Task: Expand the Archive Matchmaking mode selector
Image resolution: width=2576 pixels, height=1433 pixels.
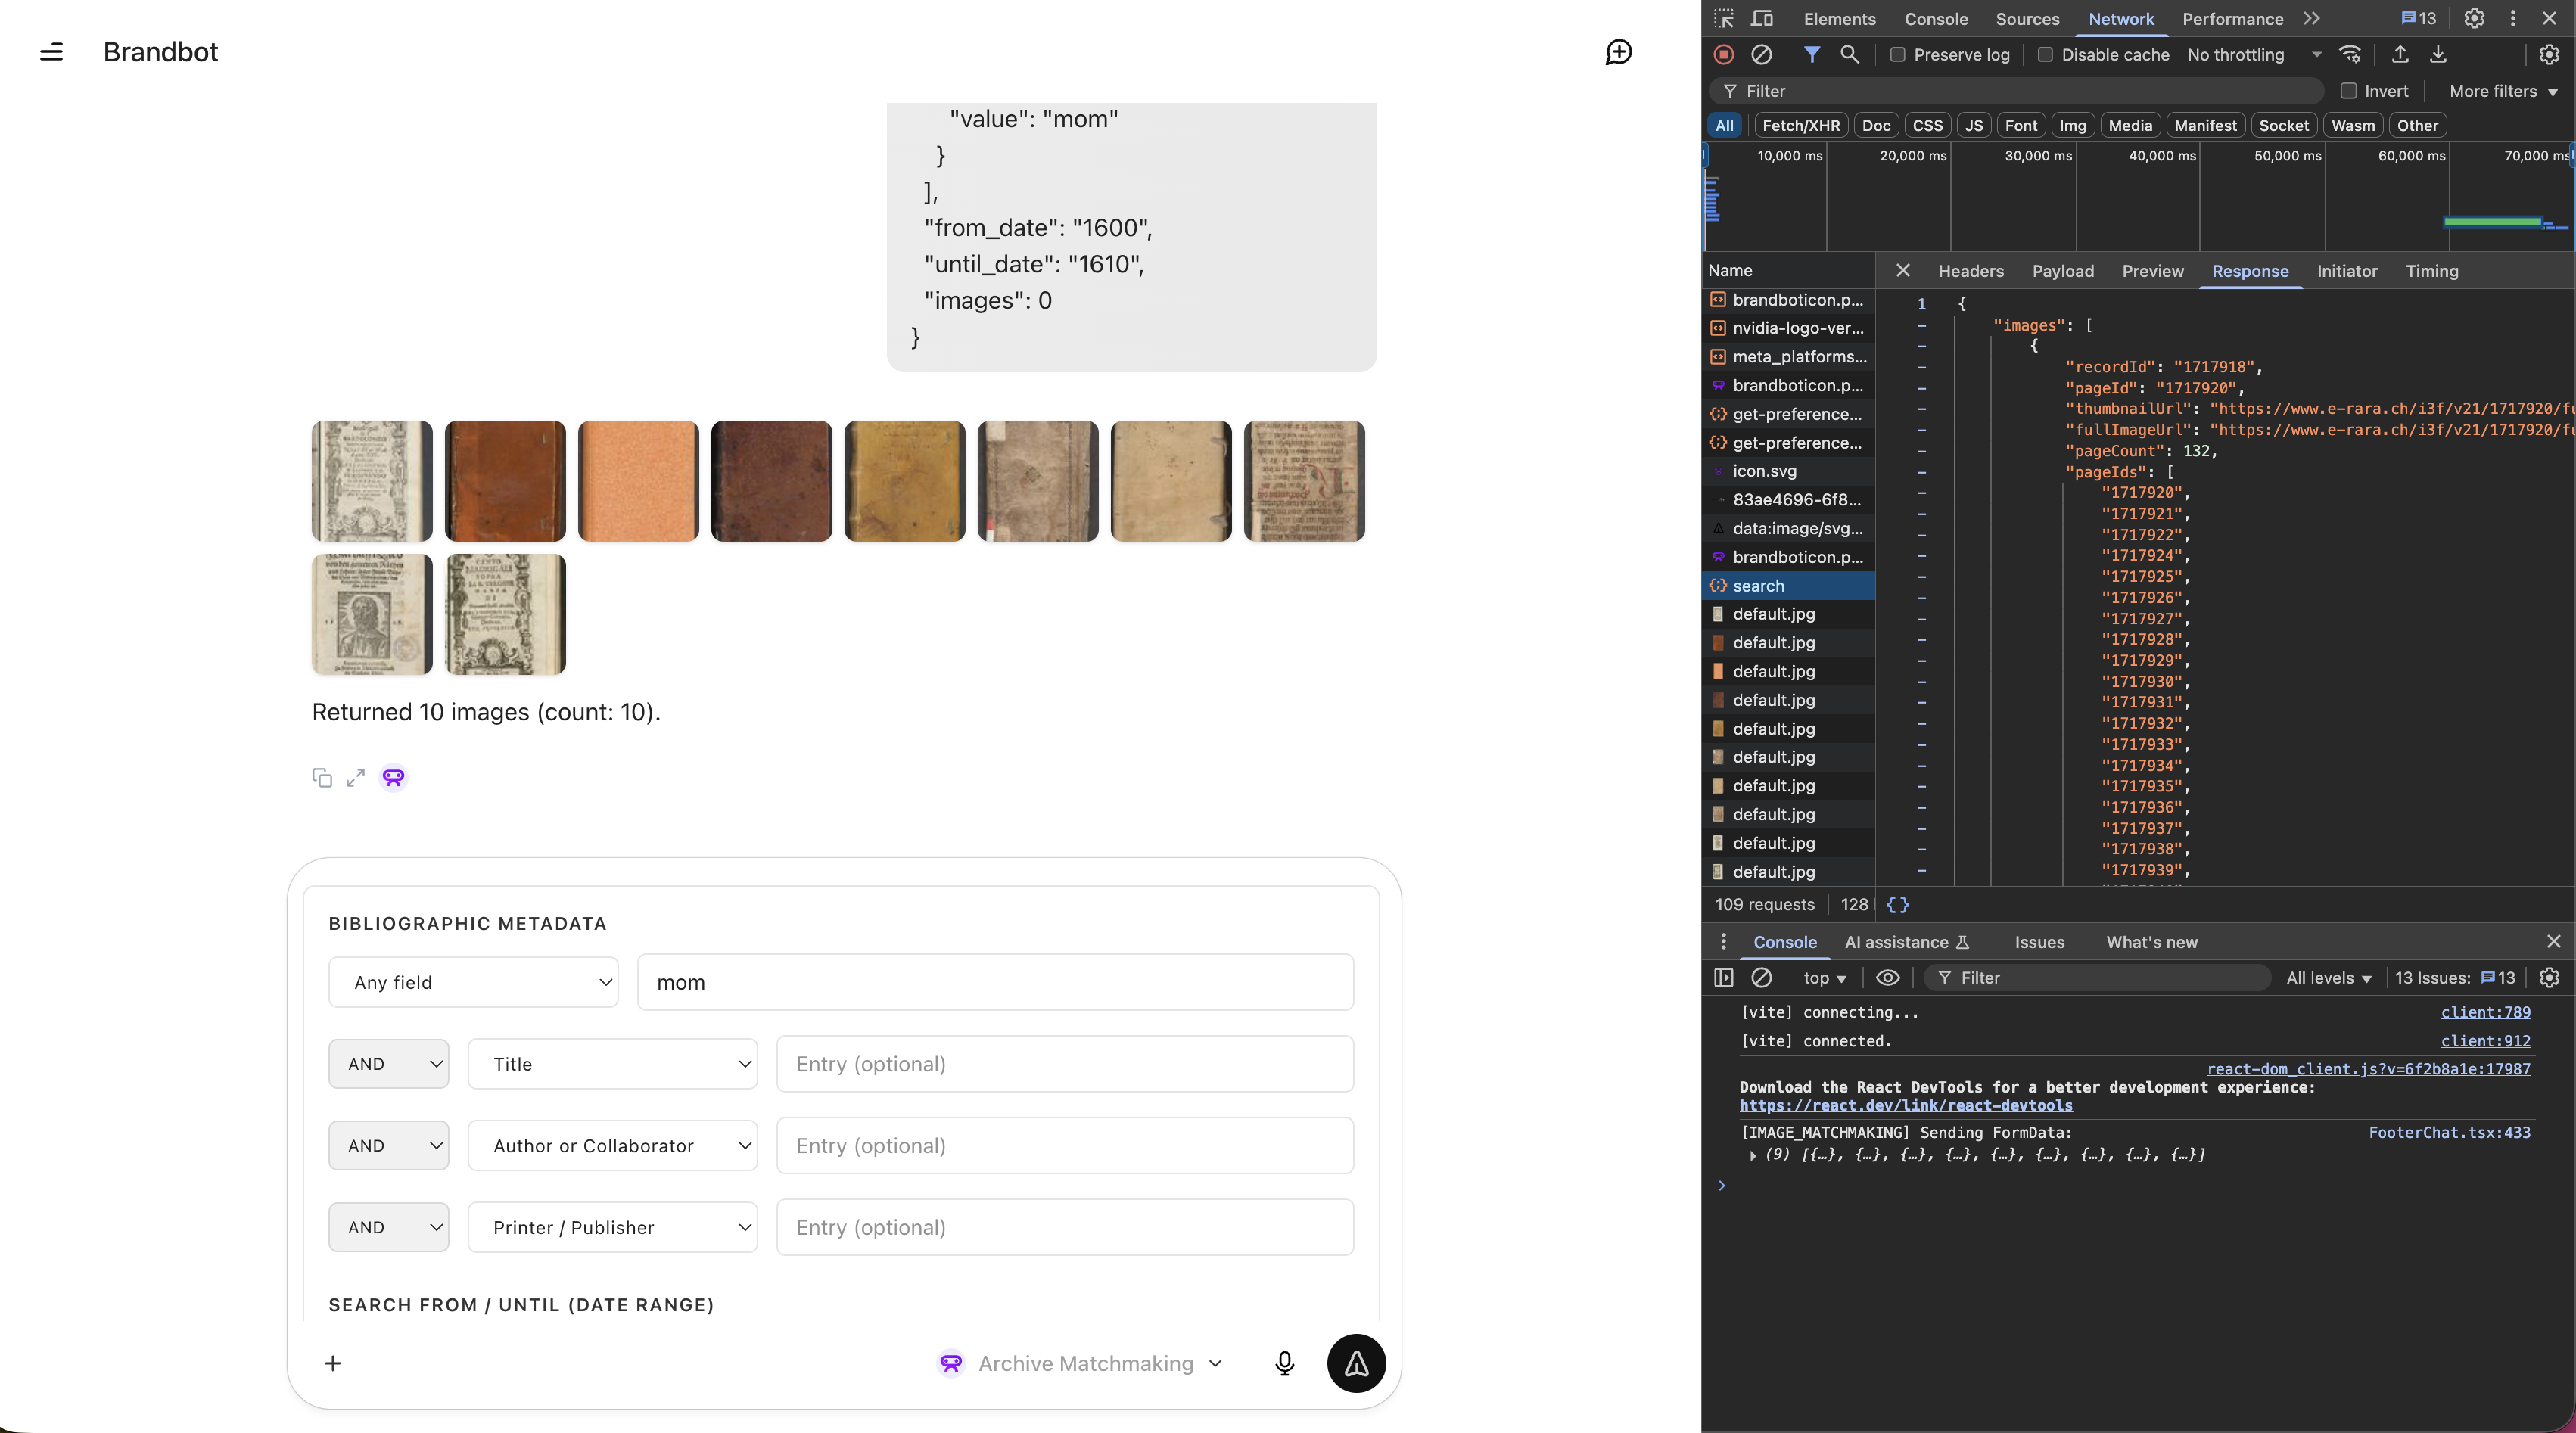Action: (x=1085, y=1364)
